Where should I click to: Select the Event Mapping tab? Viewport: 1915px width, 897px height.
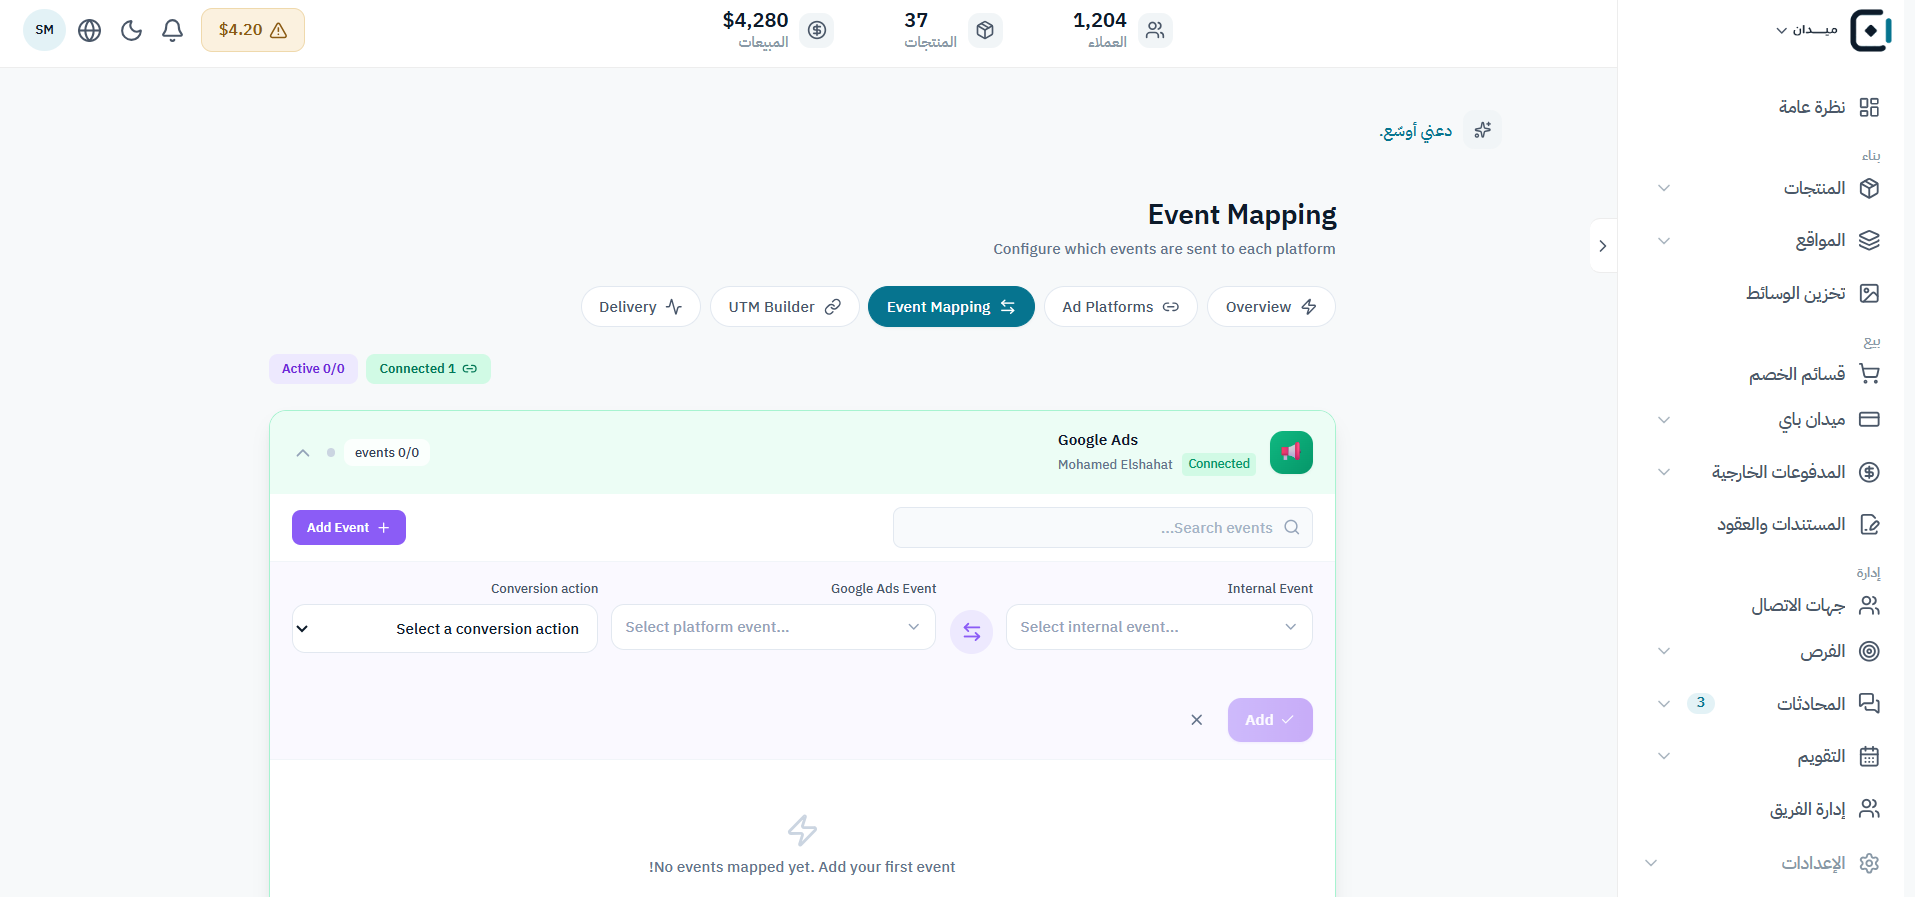951,307
